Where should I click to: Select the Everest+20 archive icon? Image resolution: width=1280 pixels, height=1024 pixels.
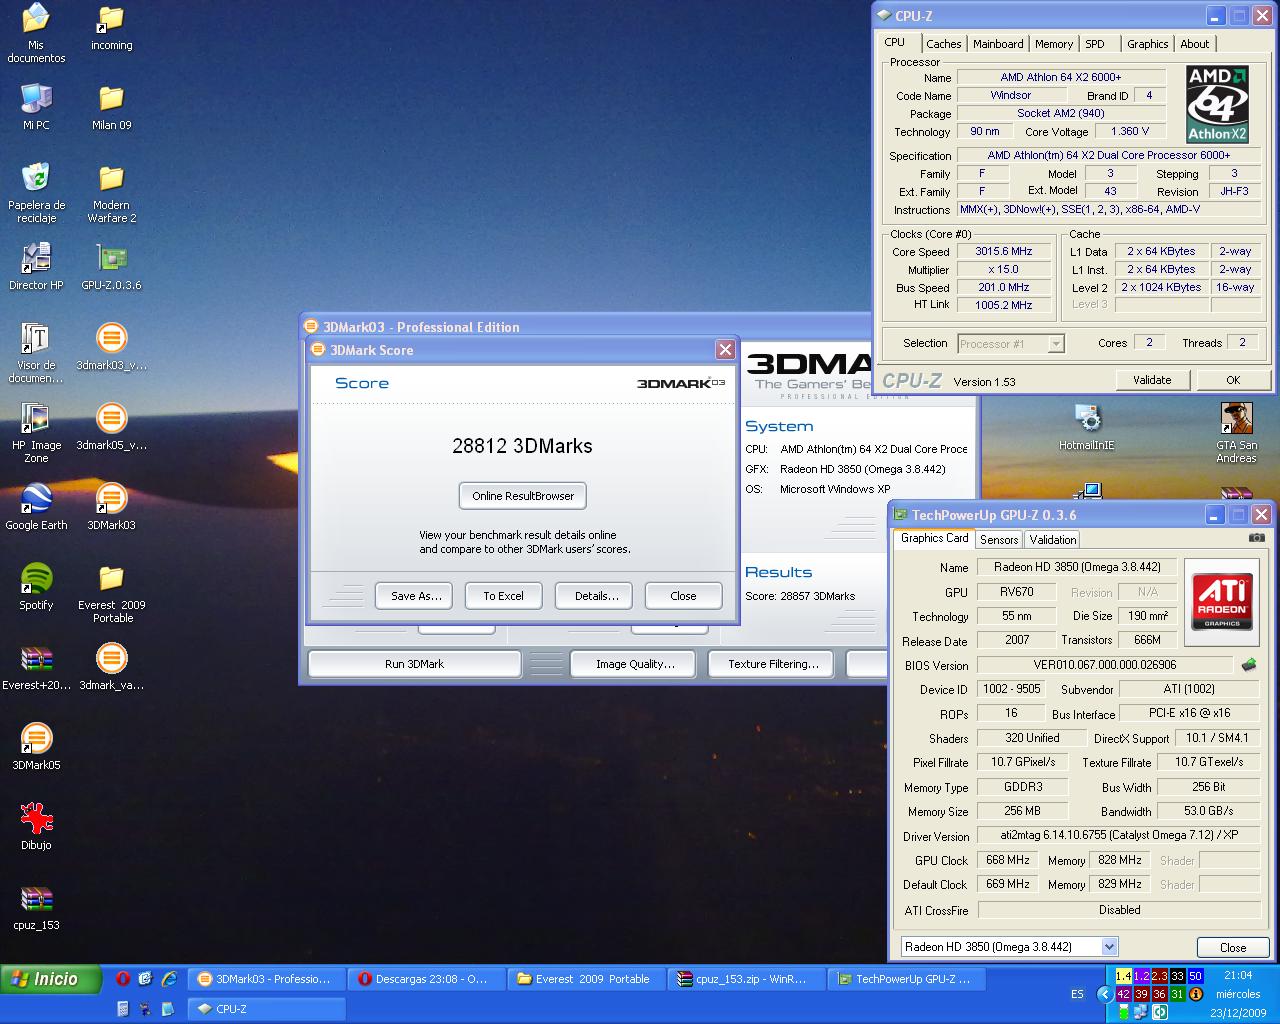point(36,666)
